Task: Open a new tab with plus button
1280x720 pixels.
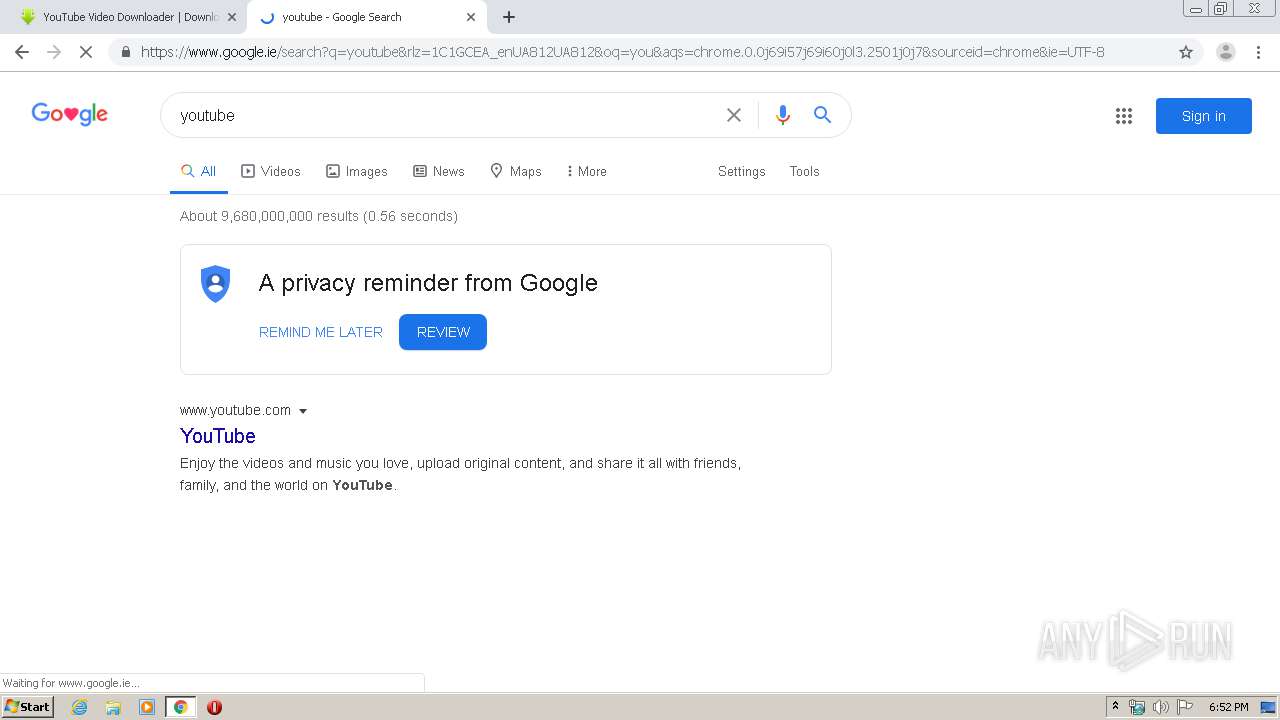Action: pos(509,17)
